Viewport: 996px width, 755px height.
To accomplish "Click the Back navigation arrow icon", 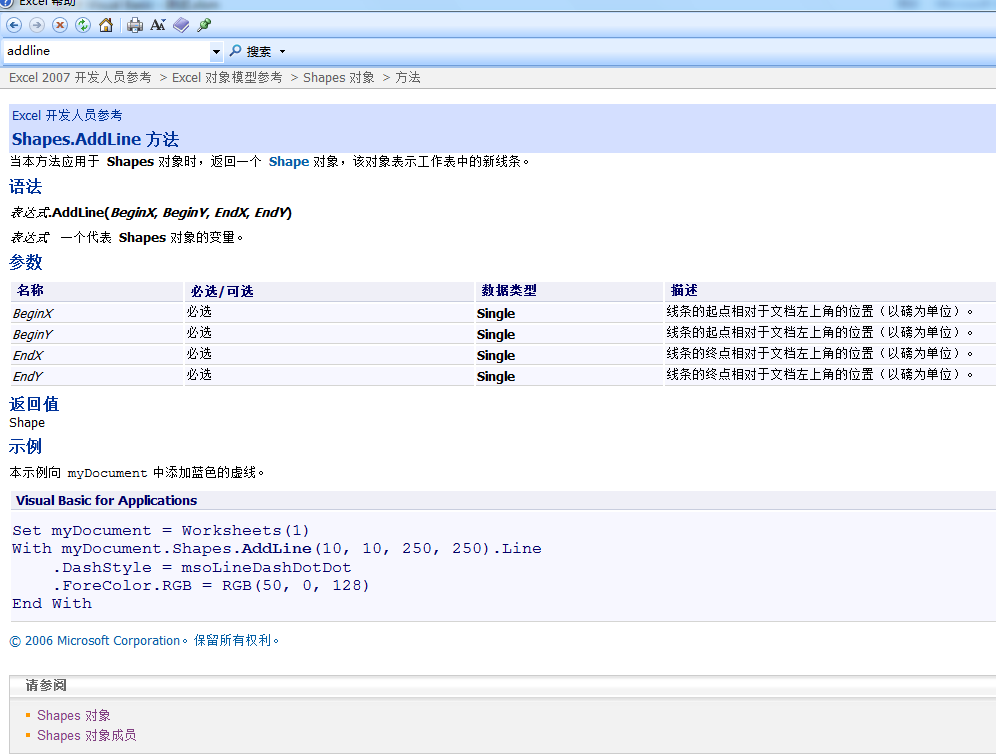I will pyautogui.click(x=14, y=25).
